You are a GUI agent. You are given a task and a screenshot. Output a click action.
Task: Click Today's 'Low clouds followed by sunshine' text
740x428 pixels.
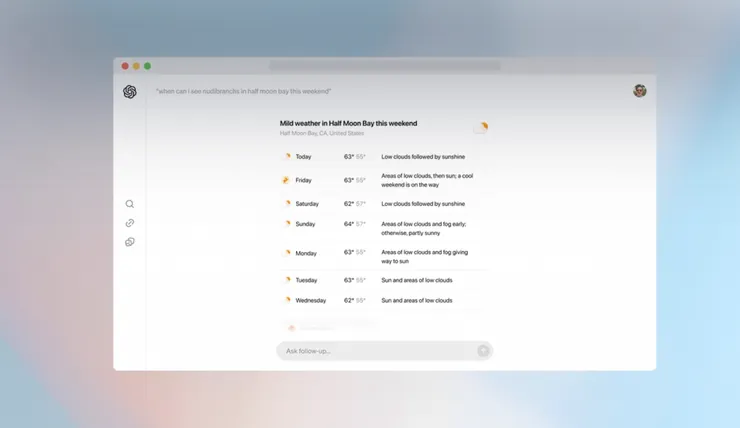pyautogui.click(x=423, y=157)
